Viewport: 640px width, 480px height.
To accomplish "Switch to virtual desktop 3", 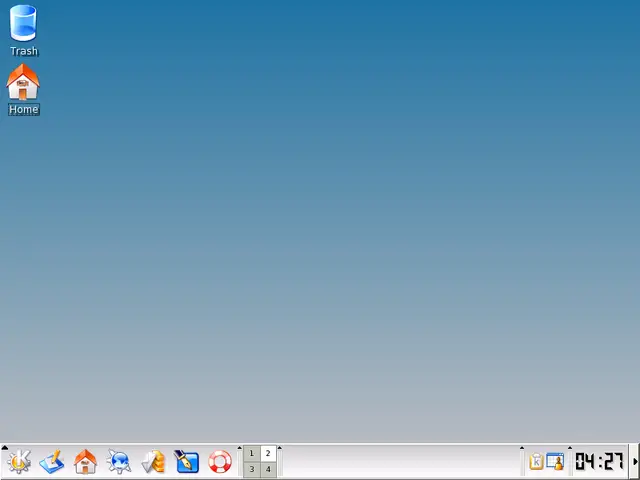I will 252,470.
